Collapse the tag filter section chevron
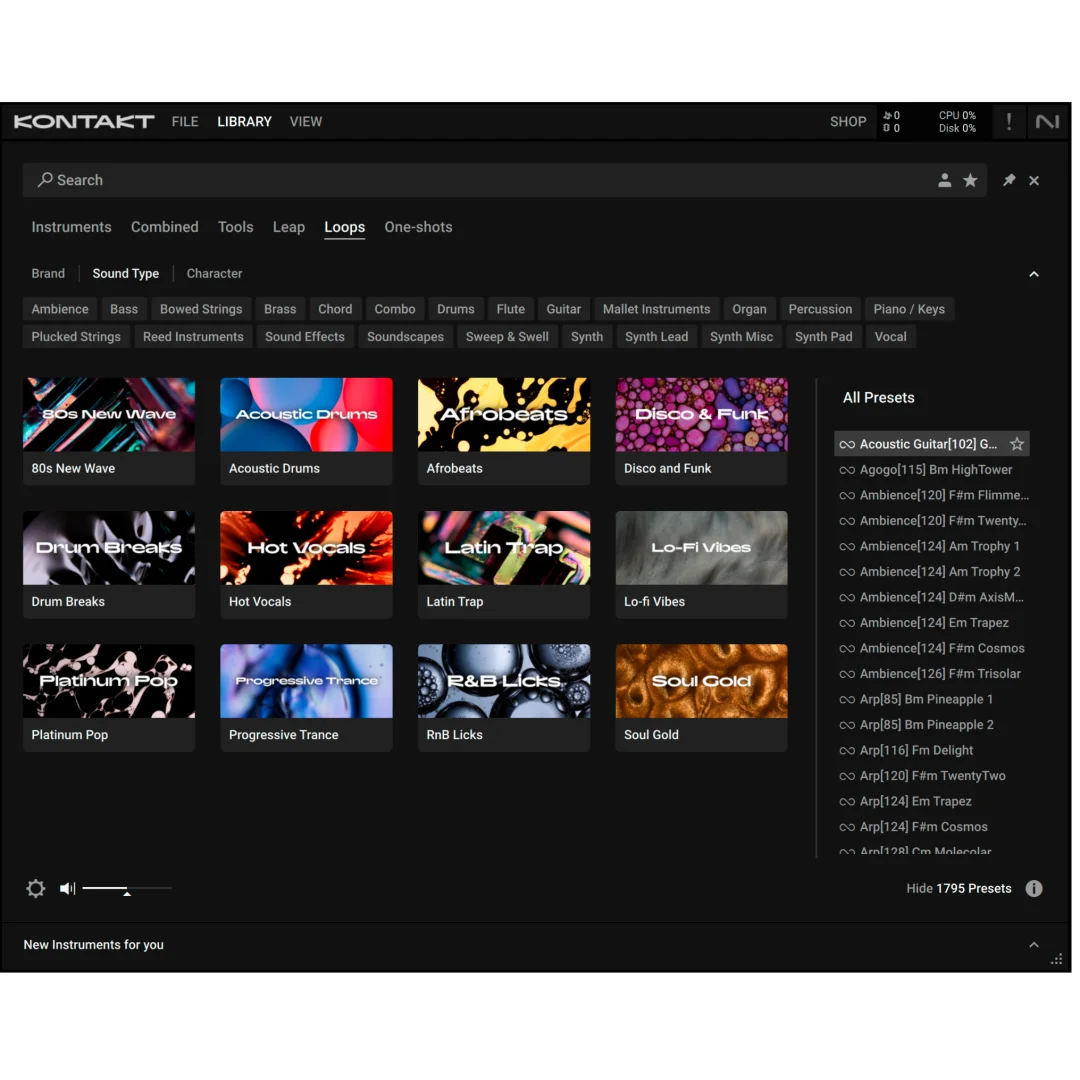Image resolution: width=1080 pixels, height=1080 pixels. coord(1034,274)
